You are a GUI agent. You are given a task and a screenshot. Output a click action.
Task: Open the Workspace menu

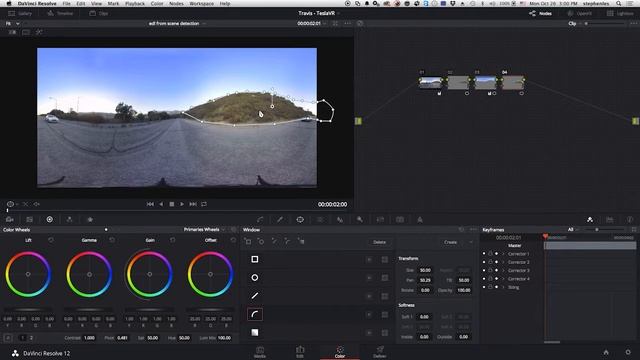202,4
